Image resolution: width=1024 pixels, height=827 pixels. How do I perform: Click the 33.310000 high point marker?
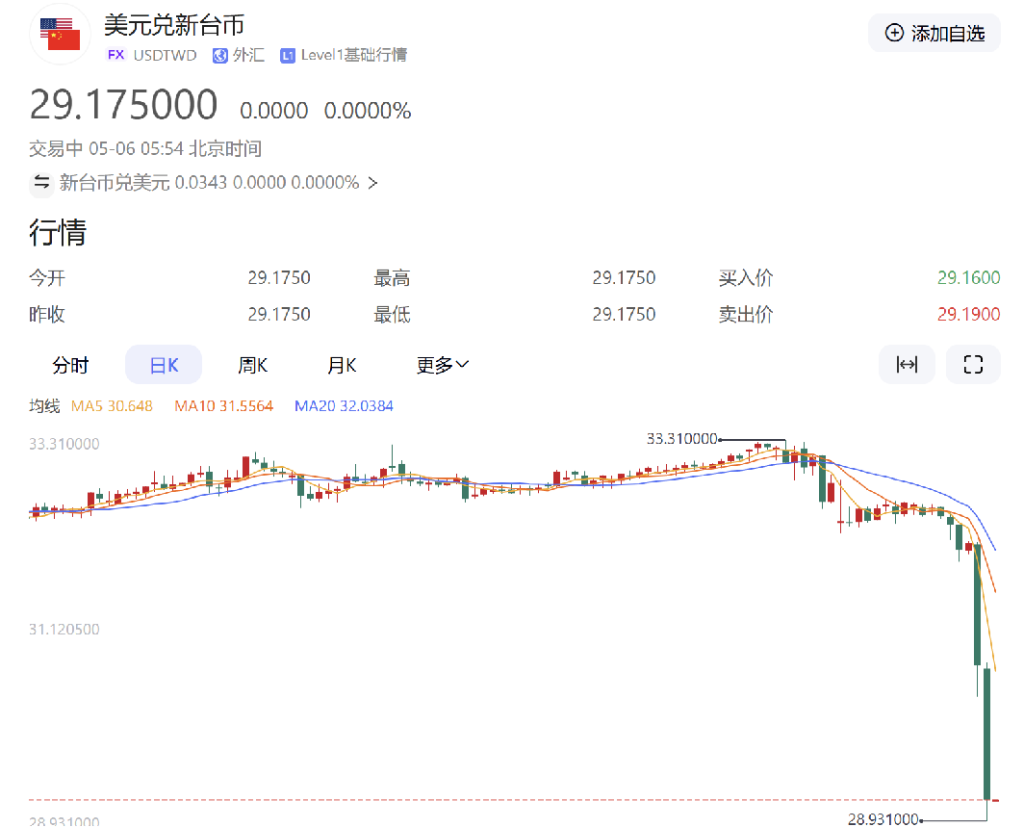683,438
